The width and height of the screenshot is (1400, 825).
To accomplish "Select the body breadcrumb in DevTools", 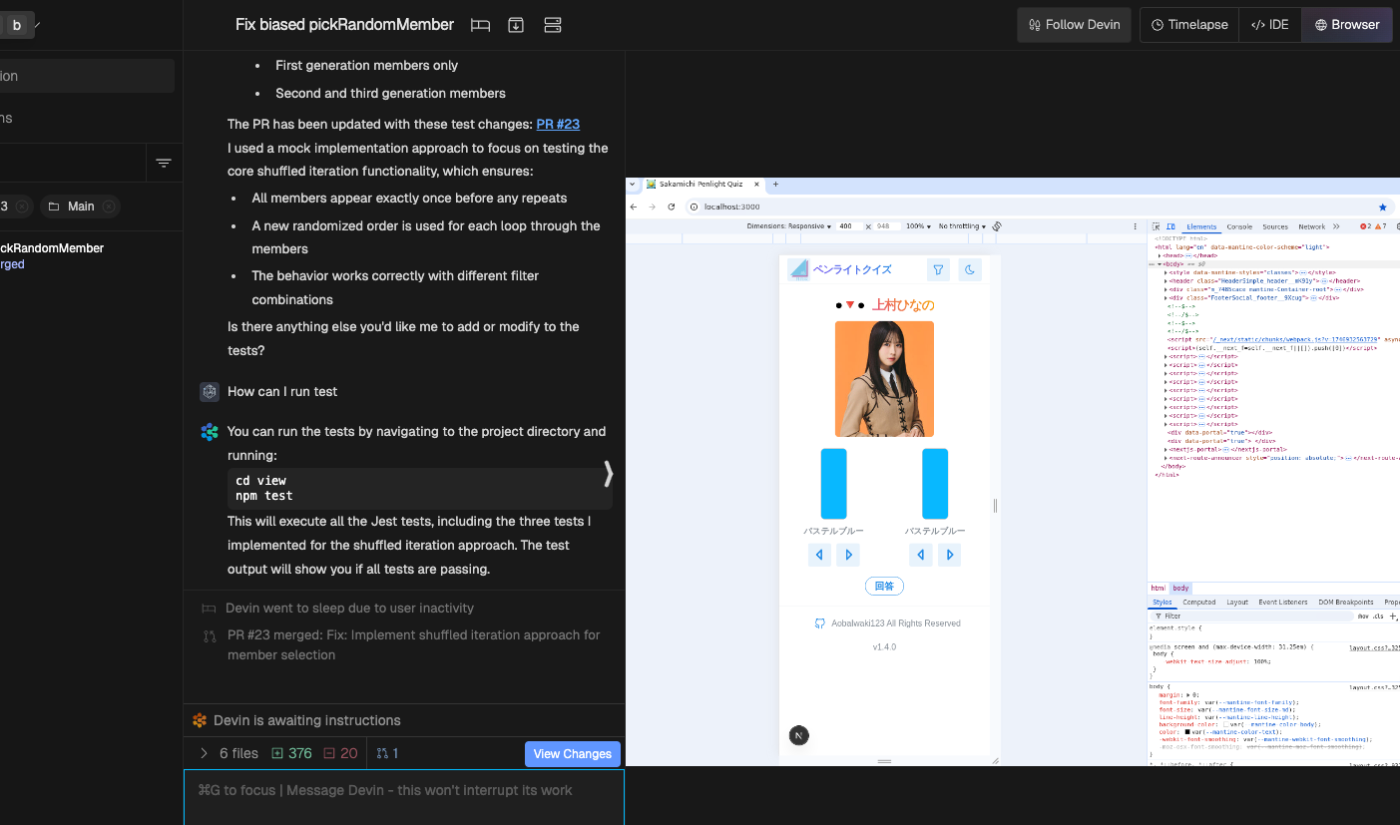I will click(x=1180, y=588).
